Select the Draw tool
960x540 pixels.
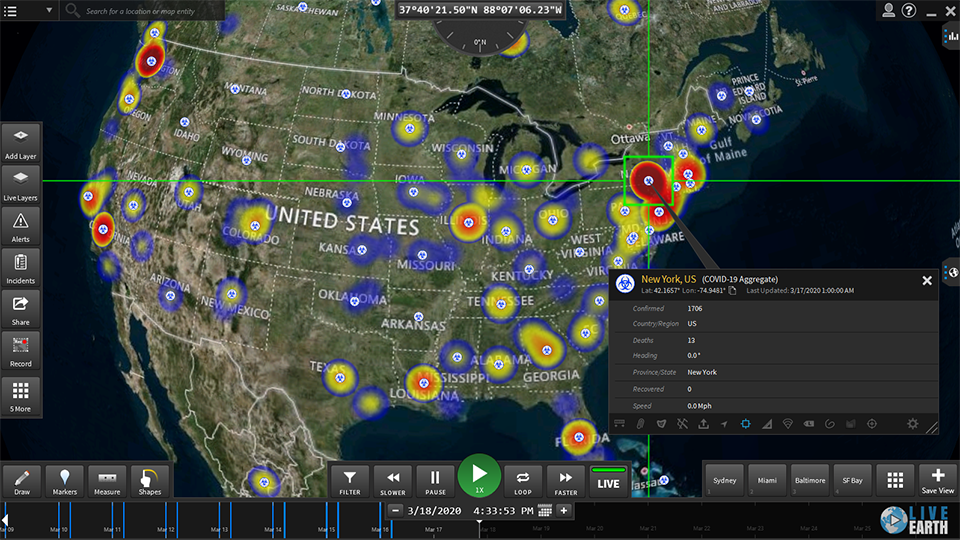point(22,481)
